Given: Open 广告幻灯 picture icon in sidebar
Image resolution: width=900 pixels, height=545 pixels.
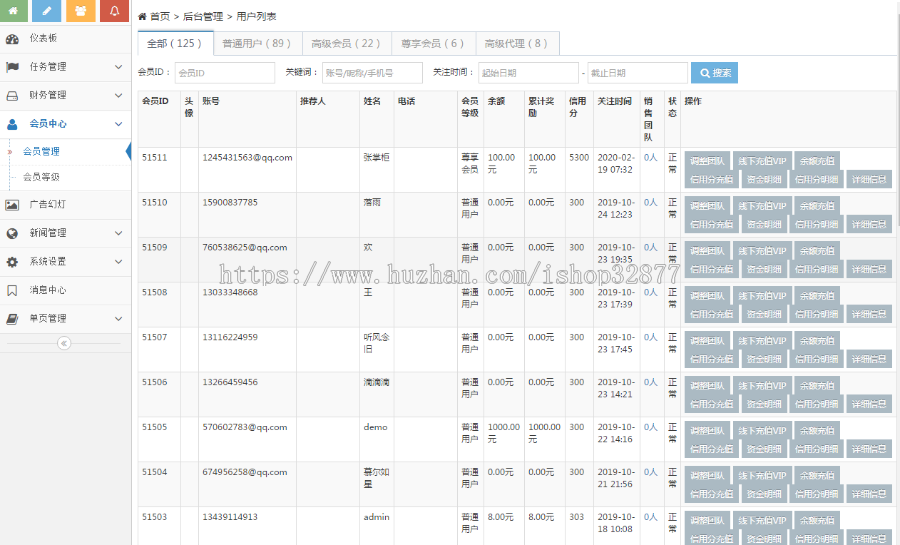Looking at the screenshot, I should [x=12, y=205].
